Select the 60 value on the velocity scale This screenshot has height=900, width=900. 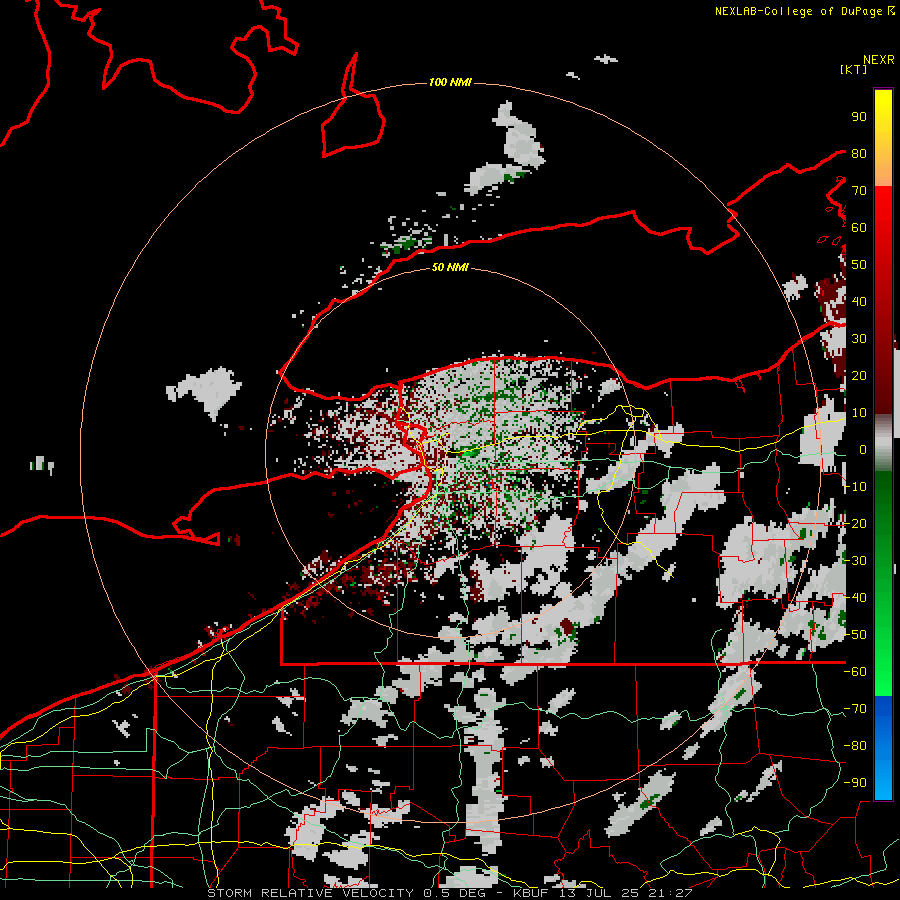pyautogui.click(x=859, y=228)
